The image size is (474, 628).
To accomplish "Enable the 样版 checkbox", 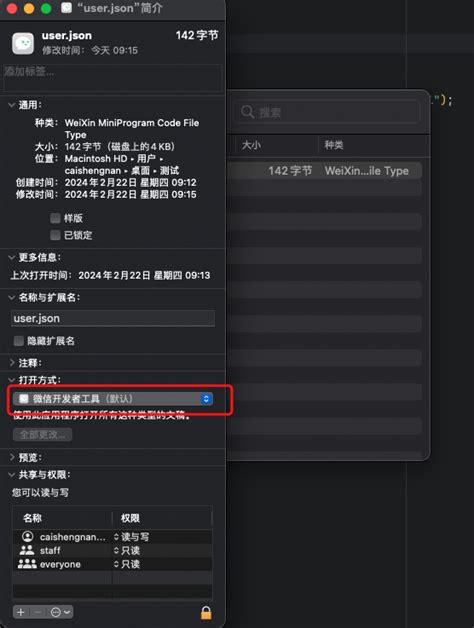I will coord(55,218).
